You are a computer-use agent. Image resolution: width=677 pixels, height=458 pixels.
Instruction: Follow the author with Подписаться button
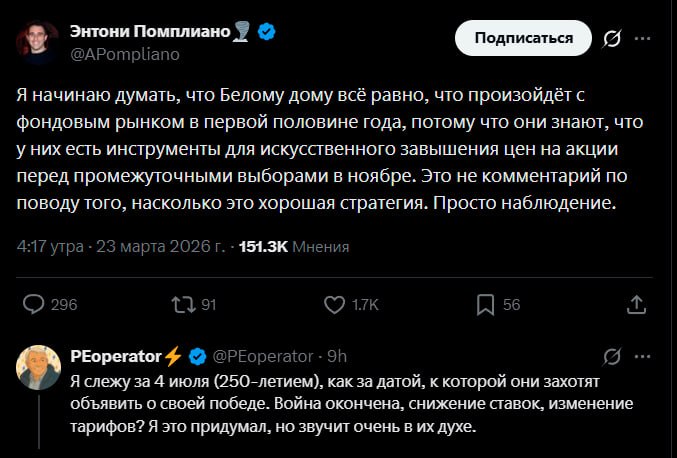[523, 39]
